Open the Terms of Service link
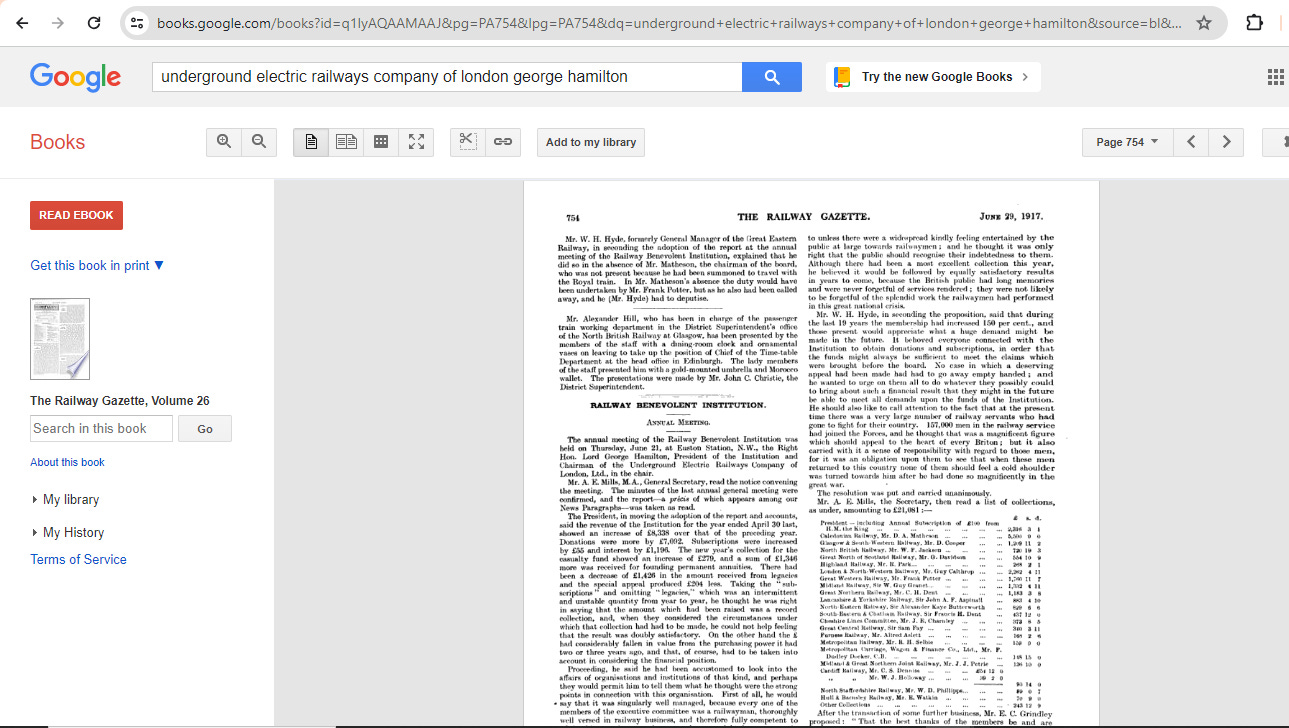 (78, 559)
